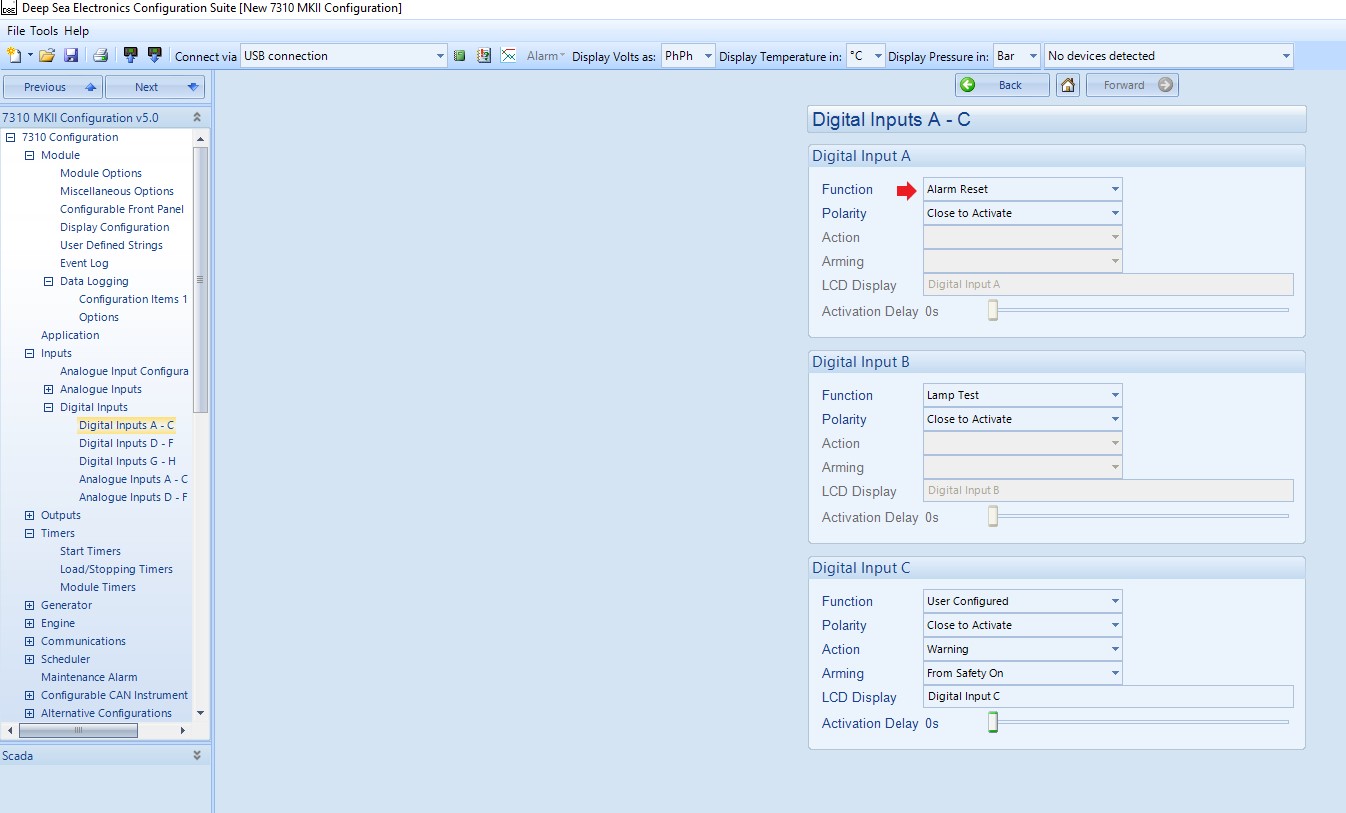This screenshot has height=813, width=1346.
Task: Click the Home icon beside Back
Action: 1068,85
